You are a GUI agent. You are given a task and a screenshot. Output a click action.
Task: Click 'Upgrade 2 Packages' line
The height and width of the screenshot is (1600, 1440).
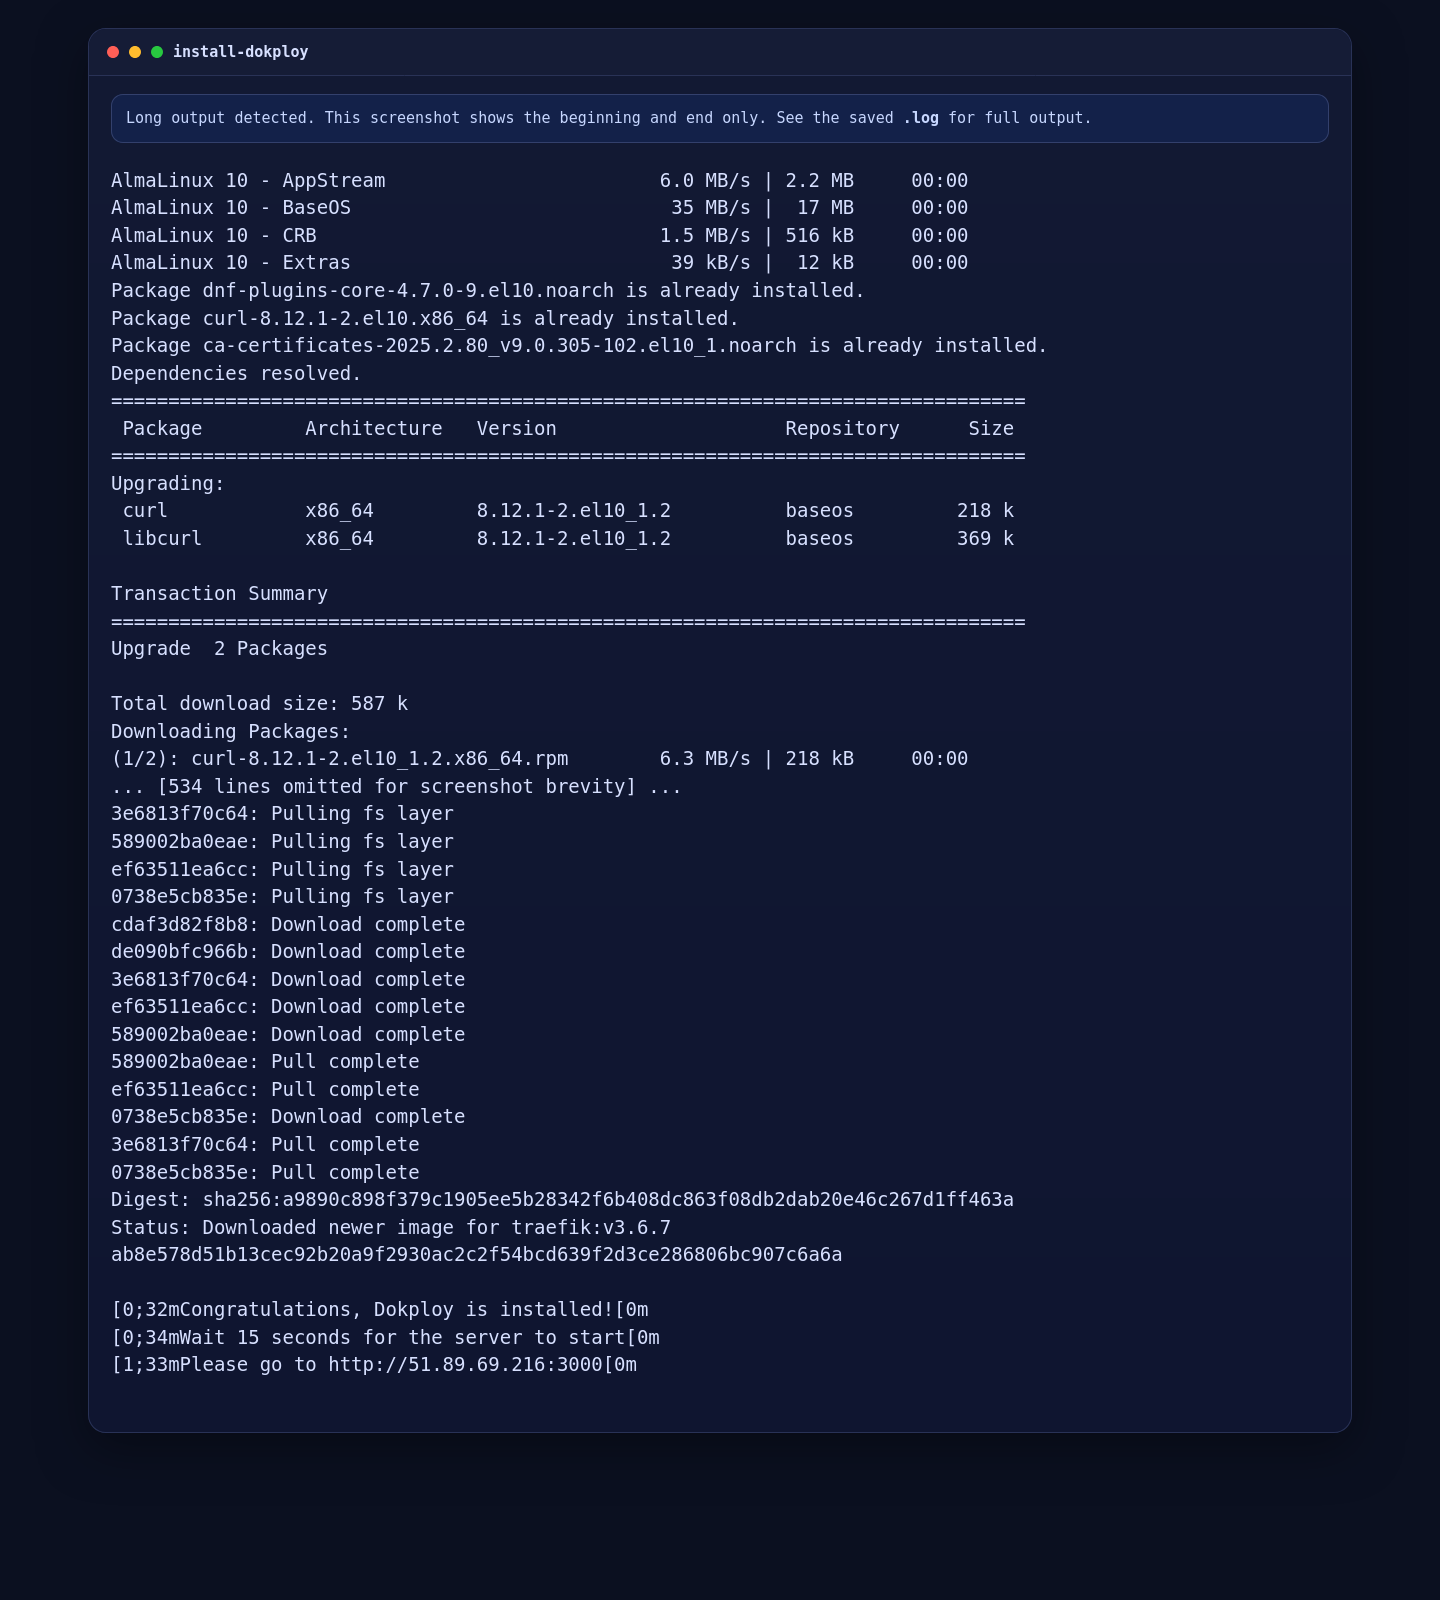coord(219,649)
